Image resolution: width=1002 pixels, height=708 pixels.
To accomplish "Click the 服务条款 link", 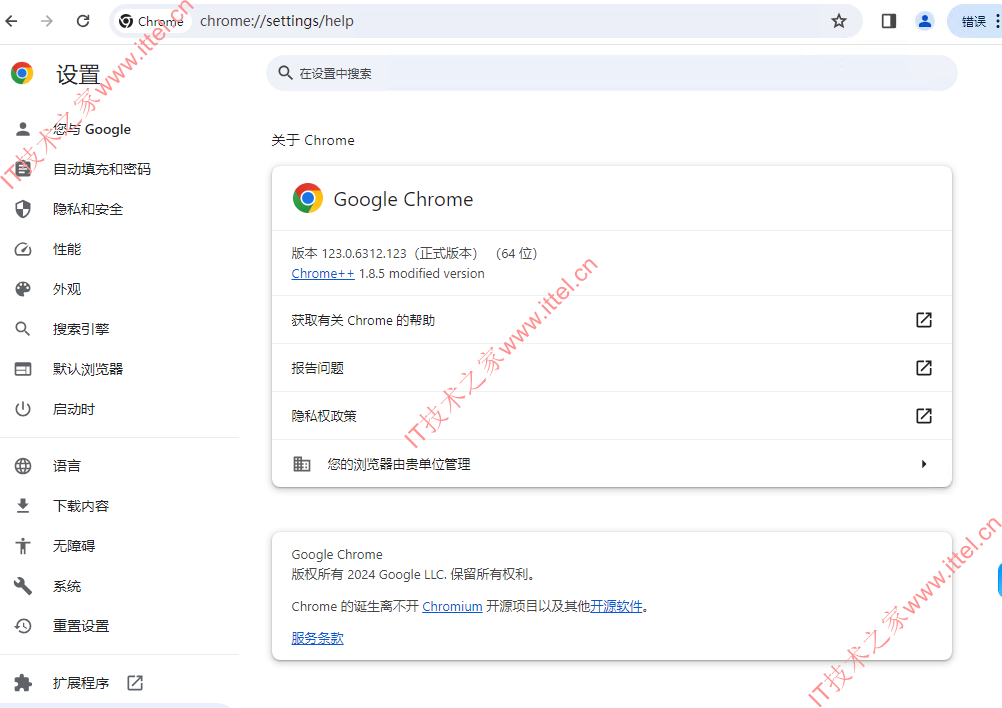I will pos(317,637).
